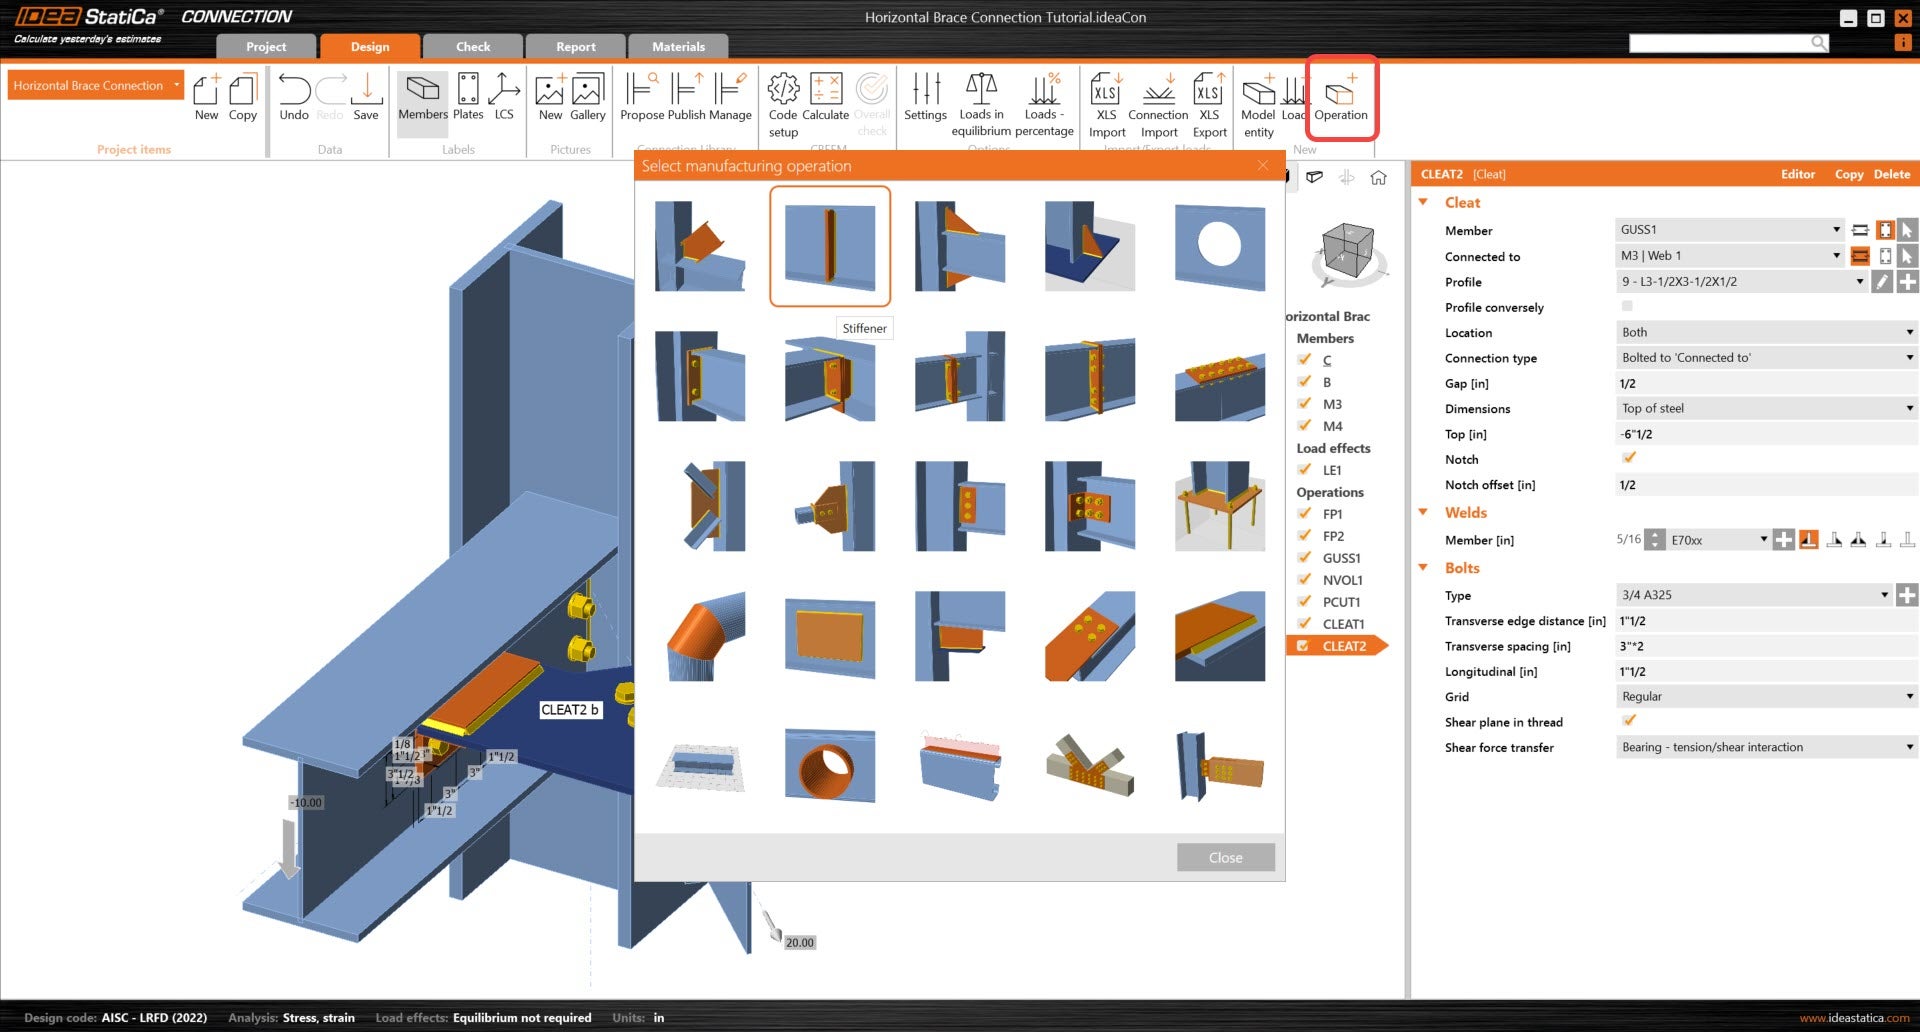Switch to the Check tab
Screen dimensions: 1920x1032
(473, 47)
